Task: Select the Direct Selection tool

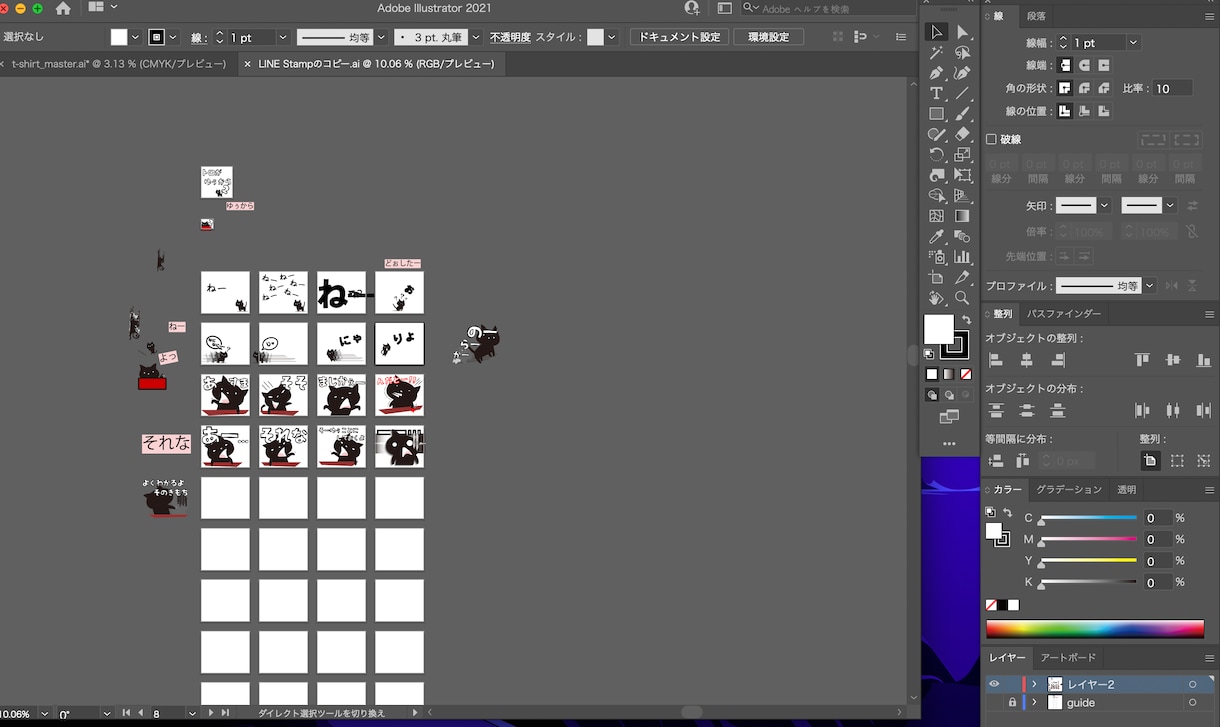Action: [962, 33]
